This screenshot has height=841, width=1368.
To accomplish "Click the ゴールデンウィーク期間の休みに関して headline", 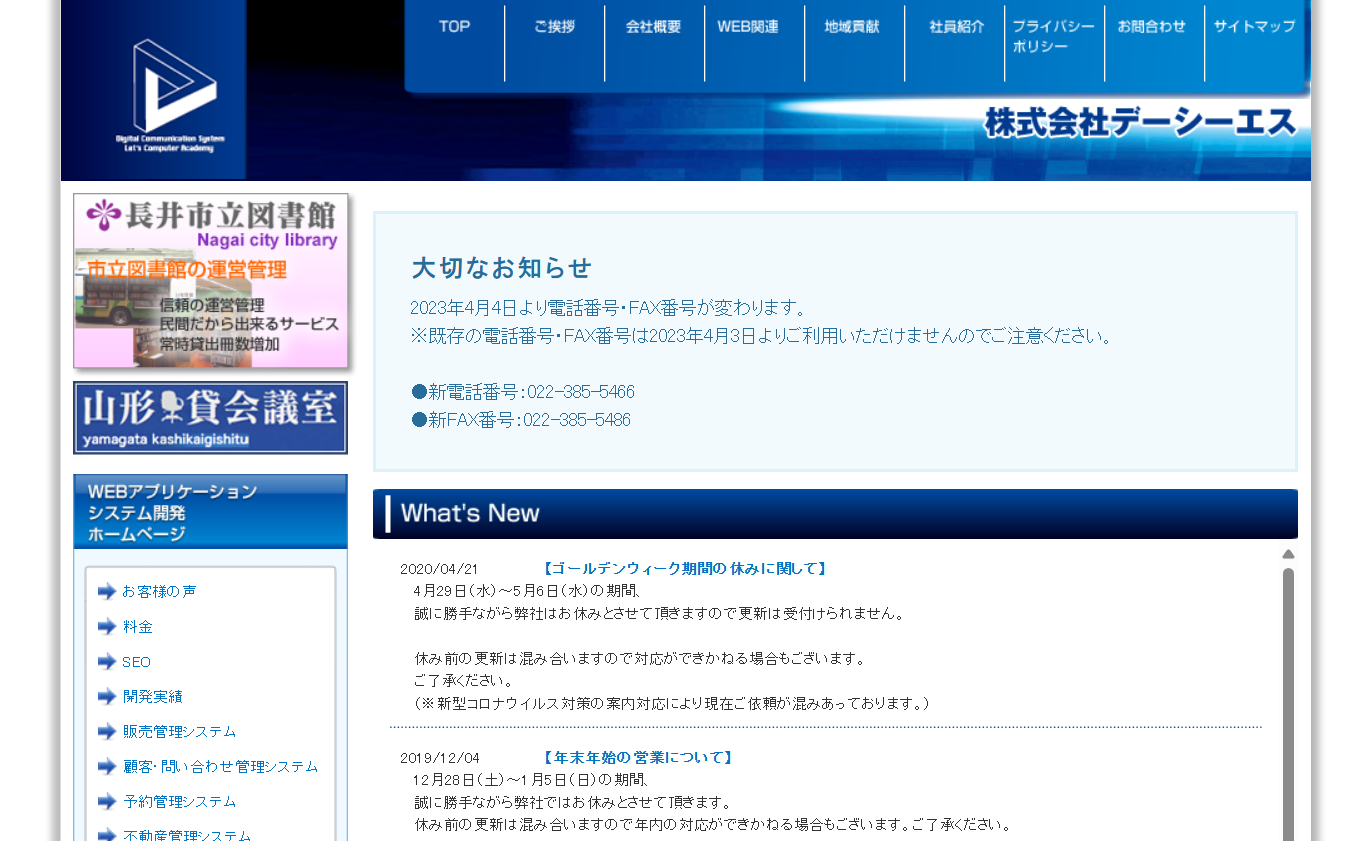I will coord(685,568).
